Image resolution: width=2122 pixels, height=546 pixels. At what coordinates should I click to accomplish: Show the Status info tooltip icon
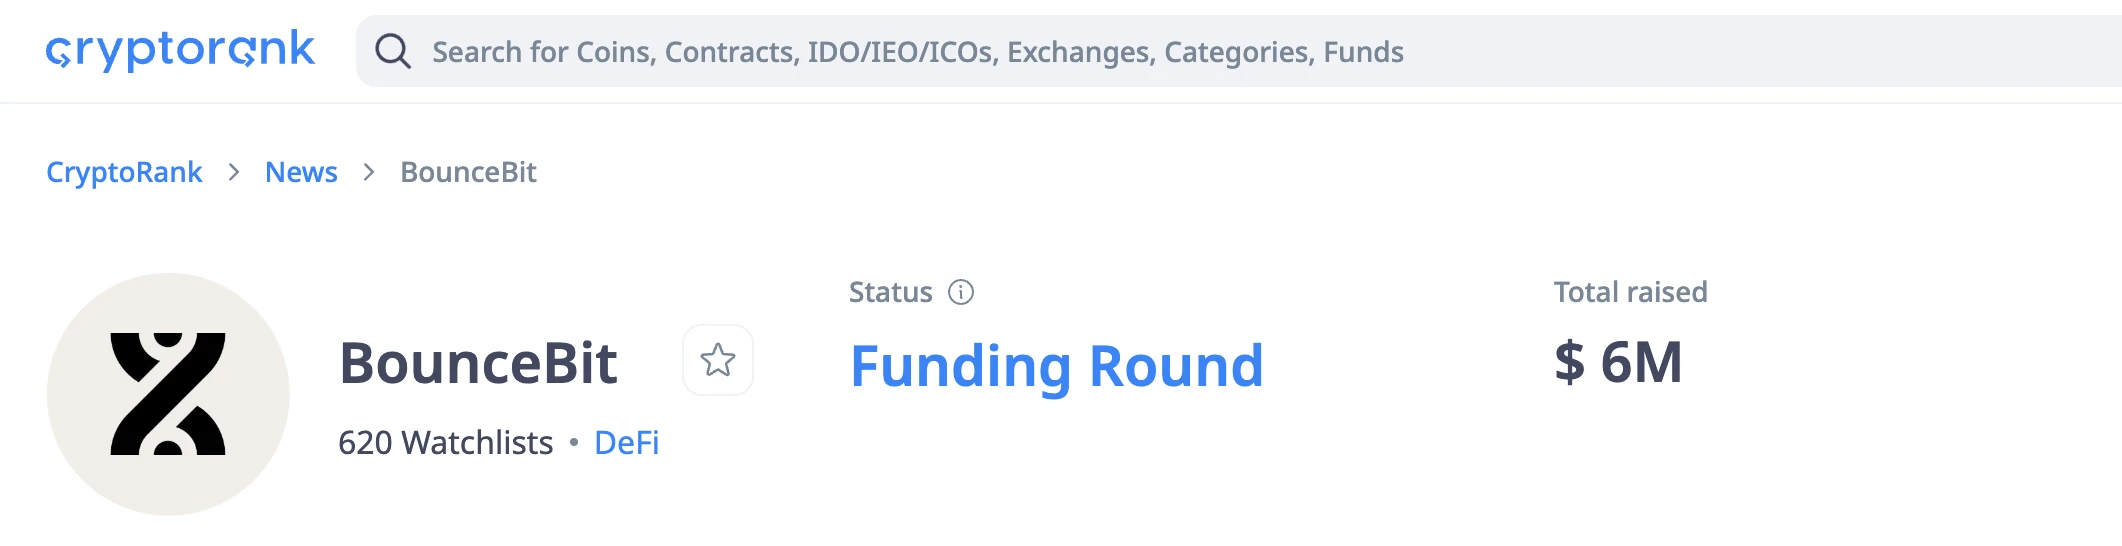(961, 292)
